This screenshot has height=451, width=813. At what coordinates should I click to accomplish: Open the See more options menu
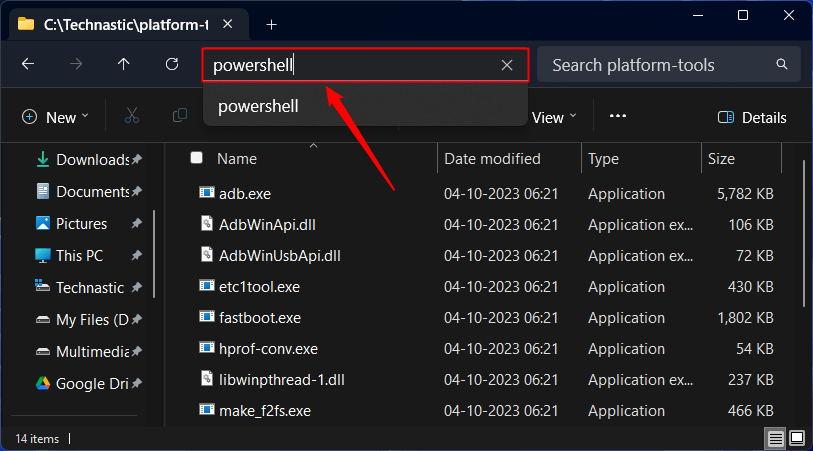[x=617, y=117]
